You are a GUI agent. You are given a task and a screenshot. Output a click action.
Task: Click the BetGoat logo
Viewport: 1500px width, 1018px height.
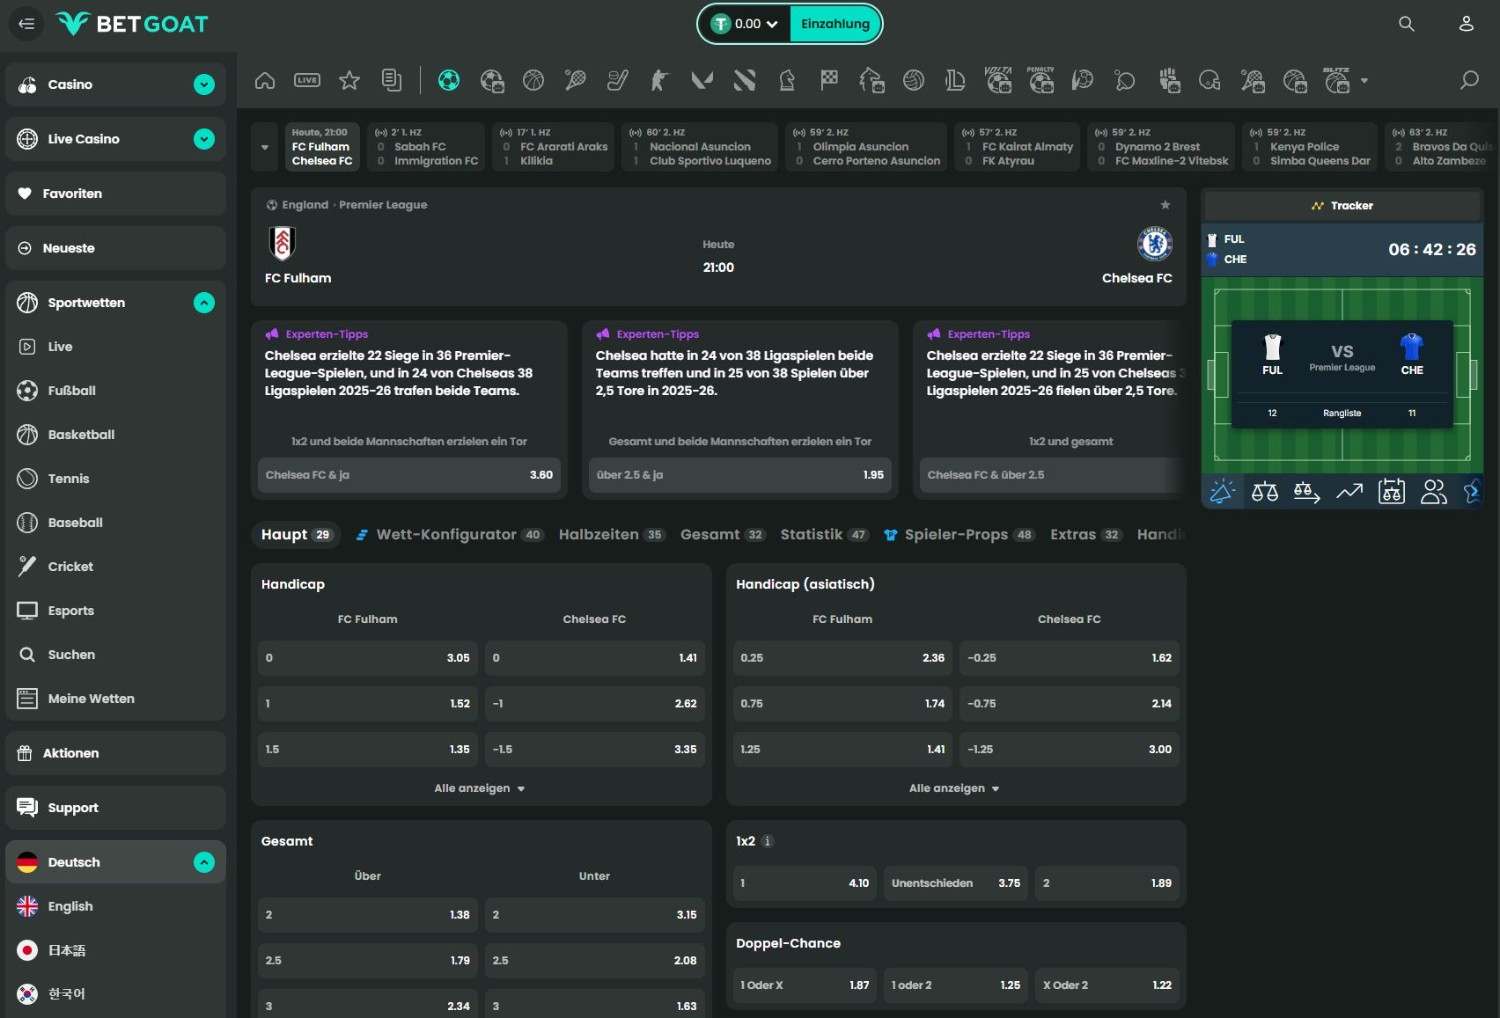132,24
